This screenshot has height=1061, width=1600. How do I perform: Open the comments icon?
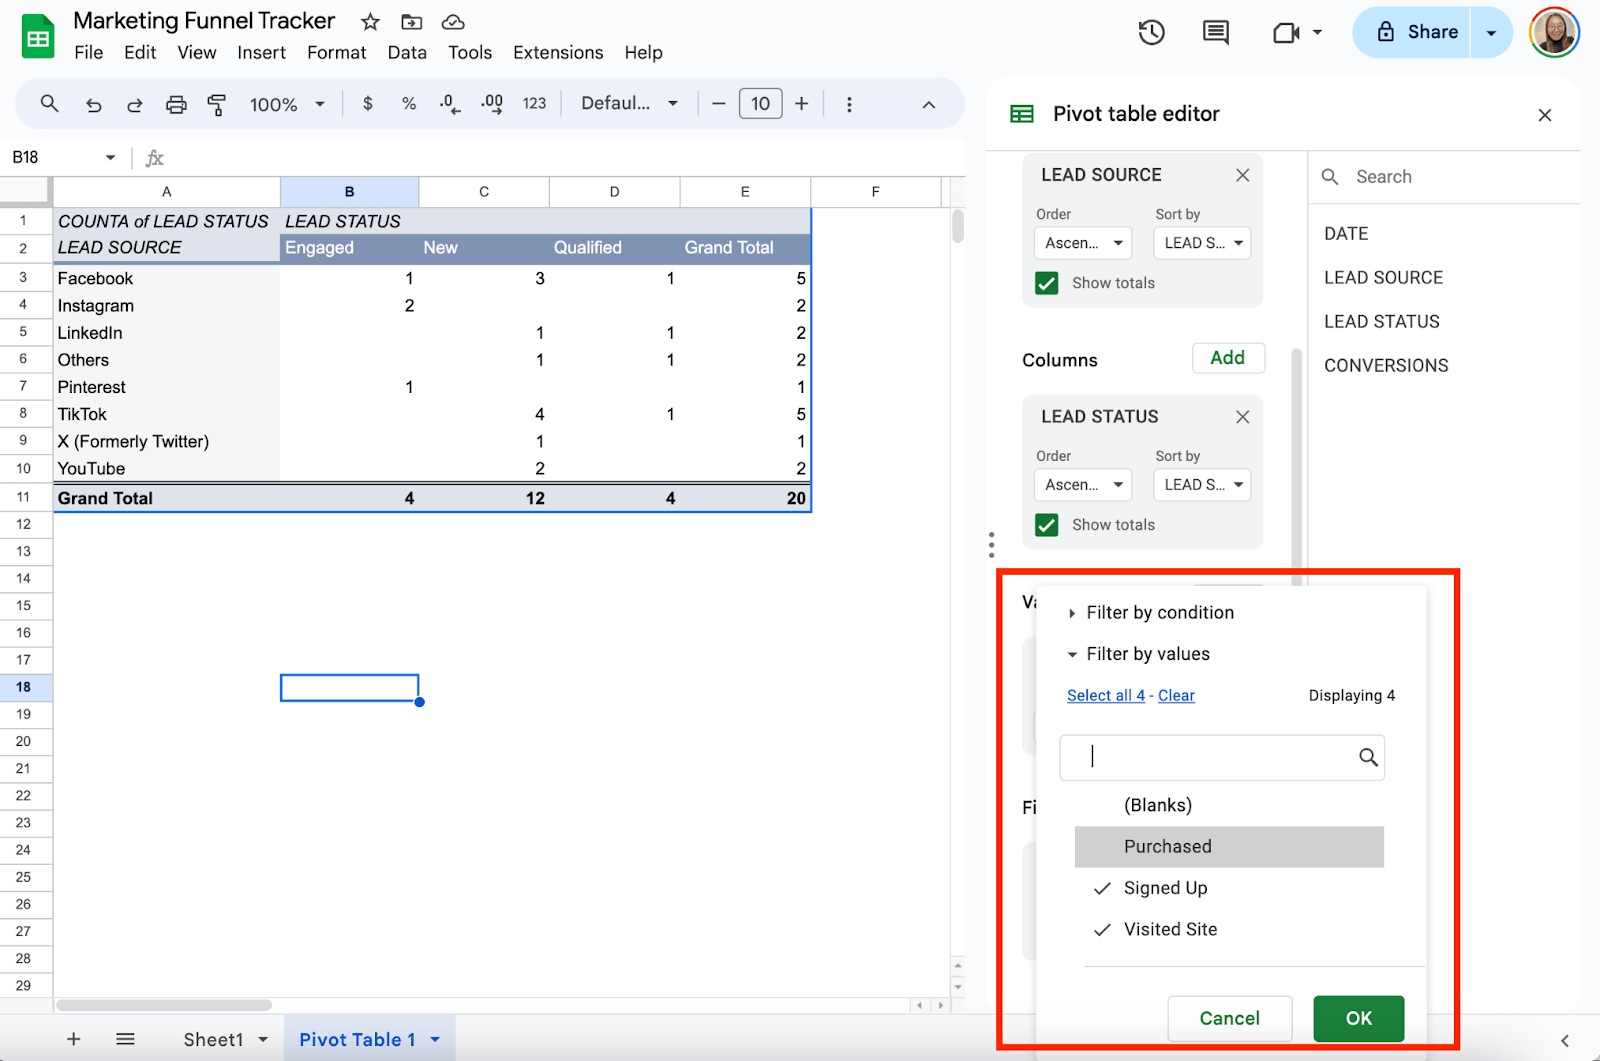(1216, 32)
